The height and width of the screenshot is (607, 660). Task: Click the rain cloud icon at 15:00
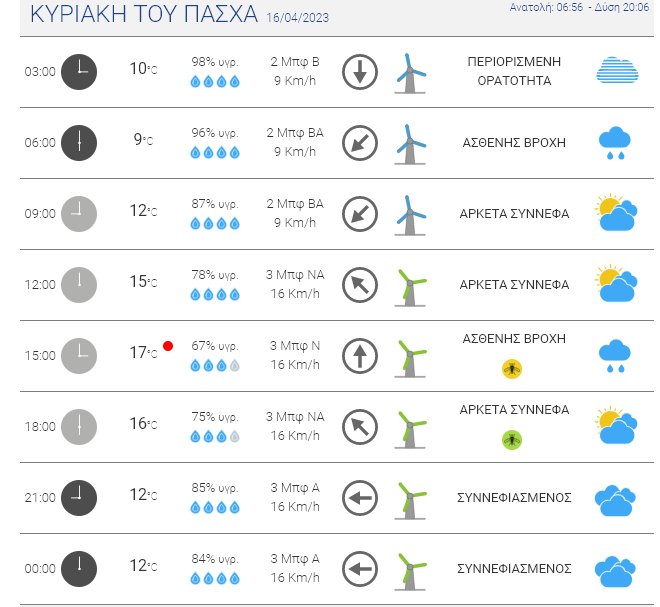click(x=615, y=356)
